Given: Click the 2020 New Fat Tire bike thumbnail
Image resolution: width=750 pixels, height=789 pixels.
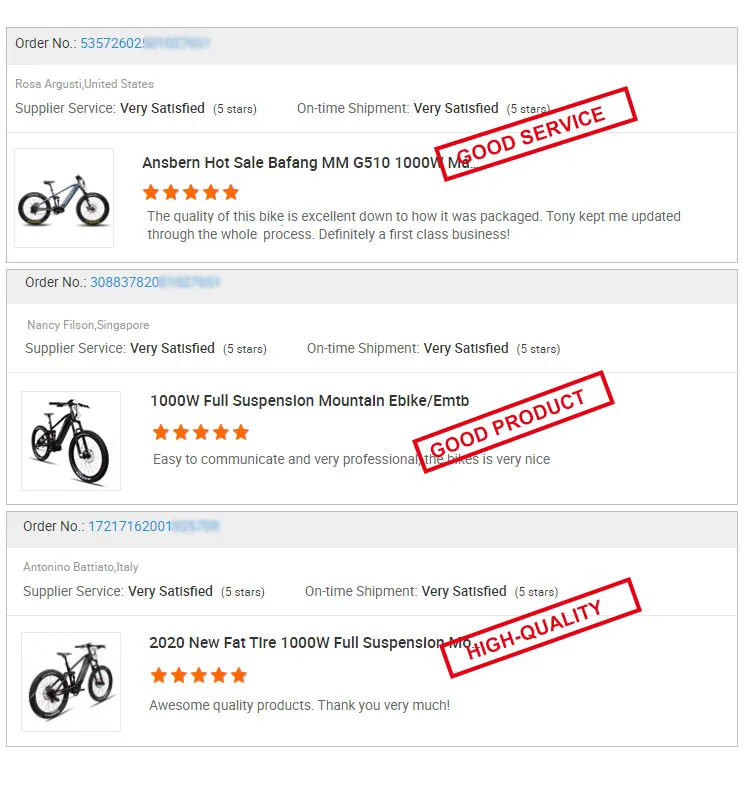Looking at the screenshot, I should pyautogui.click(x=71, y=681).
